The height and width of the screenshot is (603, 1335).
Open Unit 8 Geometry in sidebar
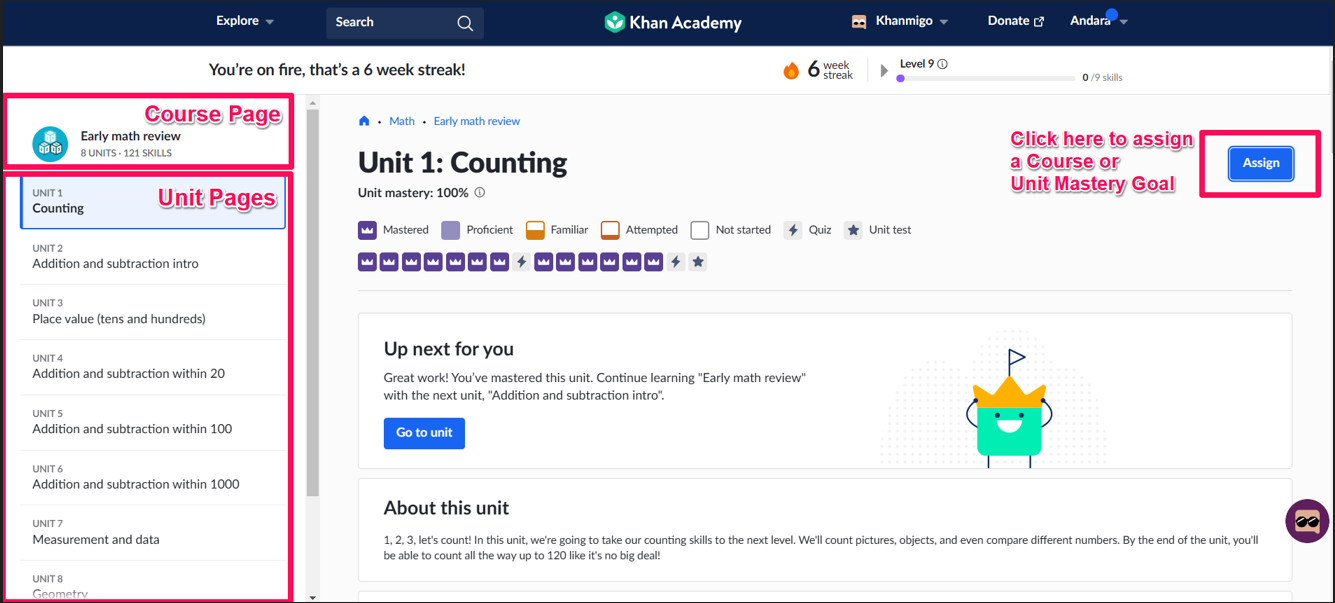click(153, 582)
